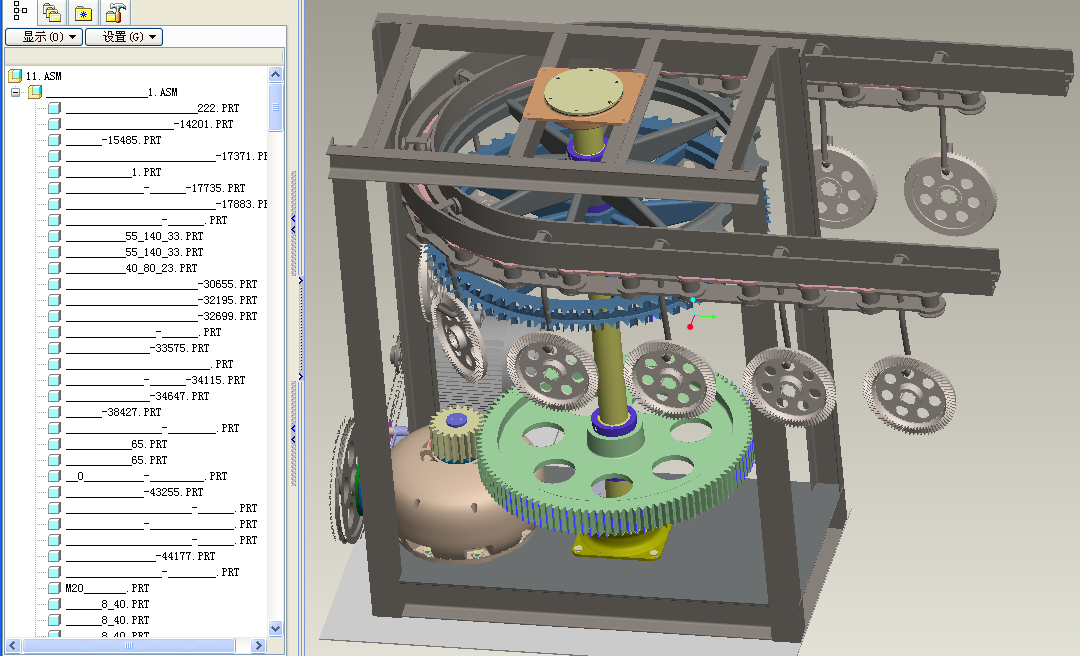1080x656 pixels.
Task: Select the part icon of -44177.PRT
Action: (54, 555)
